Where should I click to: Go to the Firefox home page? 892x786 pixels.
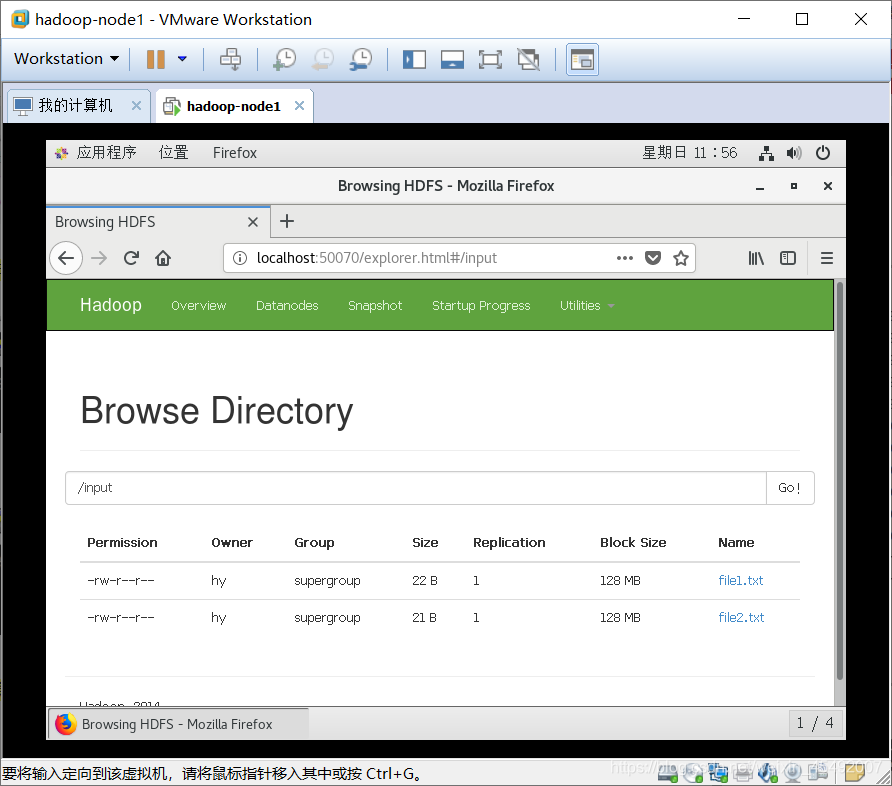pyautogui.click(x=163, y=258)
